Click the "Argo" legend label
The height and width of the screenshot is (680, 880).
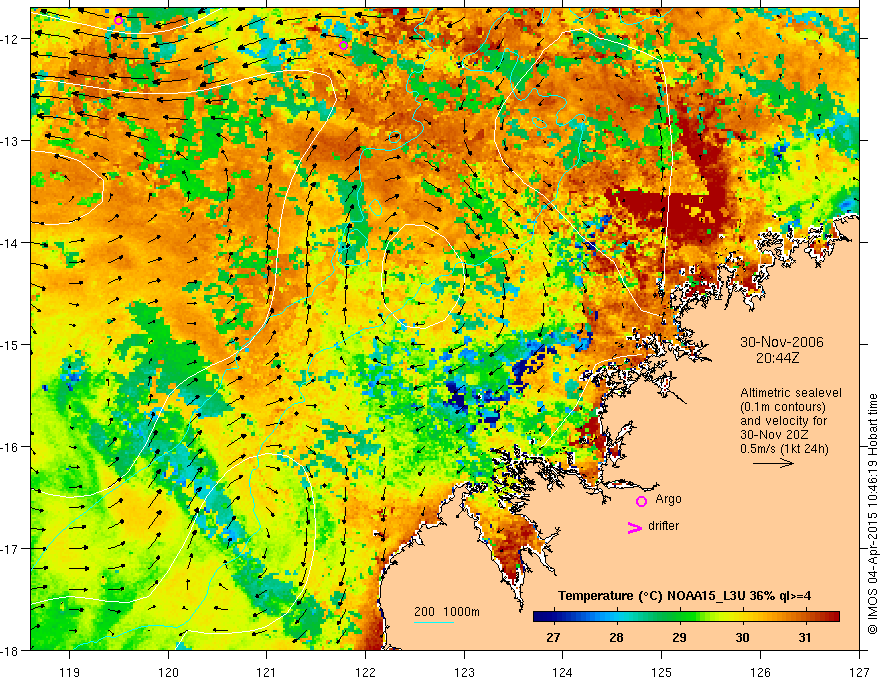tap(668, 499)
